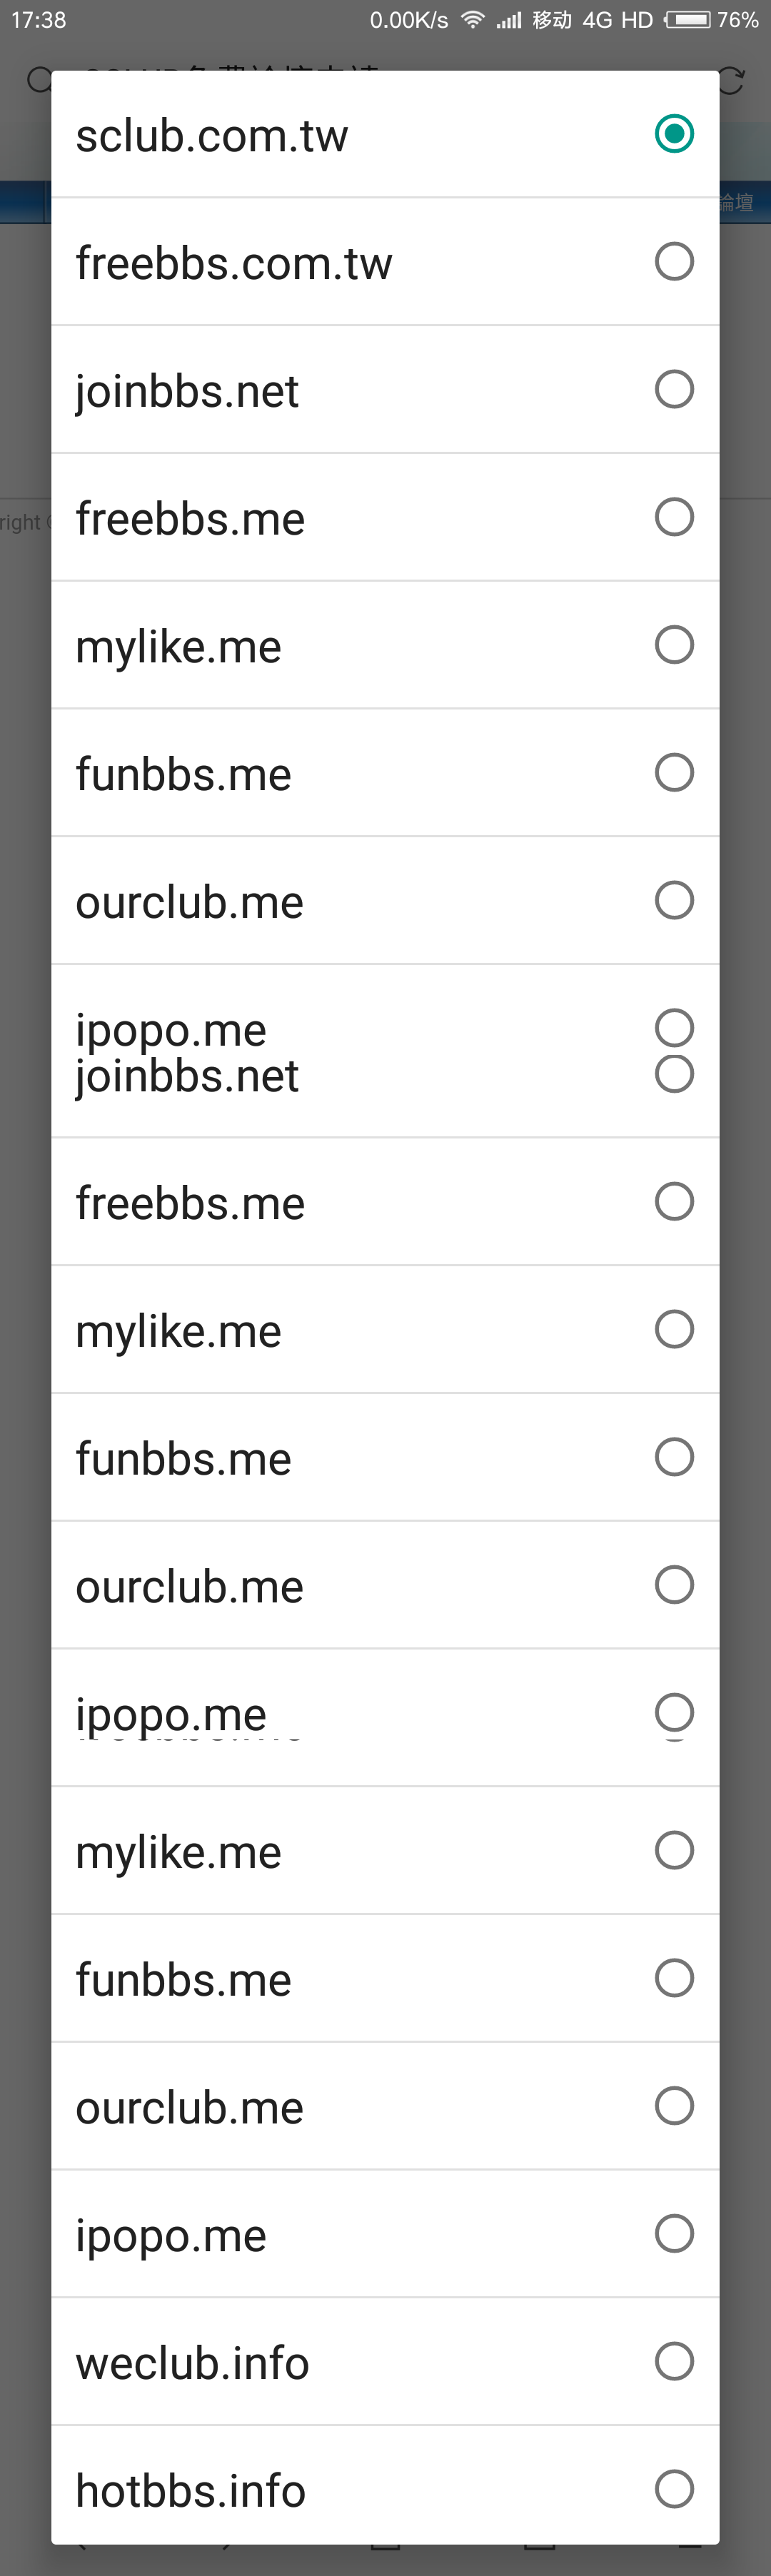The image size is (771, 2576).
Task: Tap the cellular signal bars icon
Action: point(509,20)
